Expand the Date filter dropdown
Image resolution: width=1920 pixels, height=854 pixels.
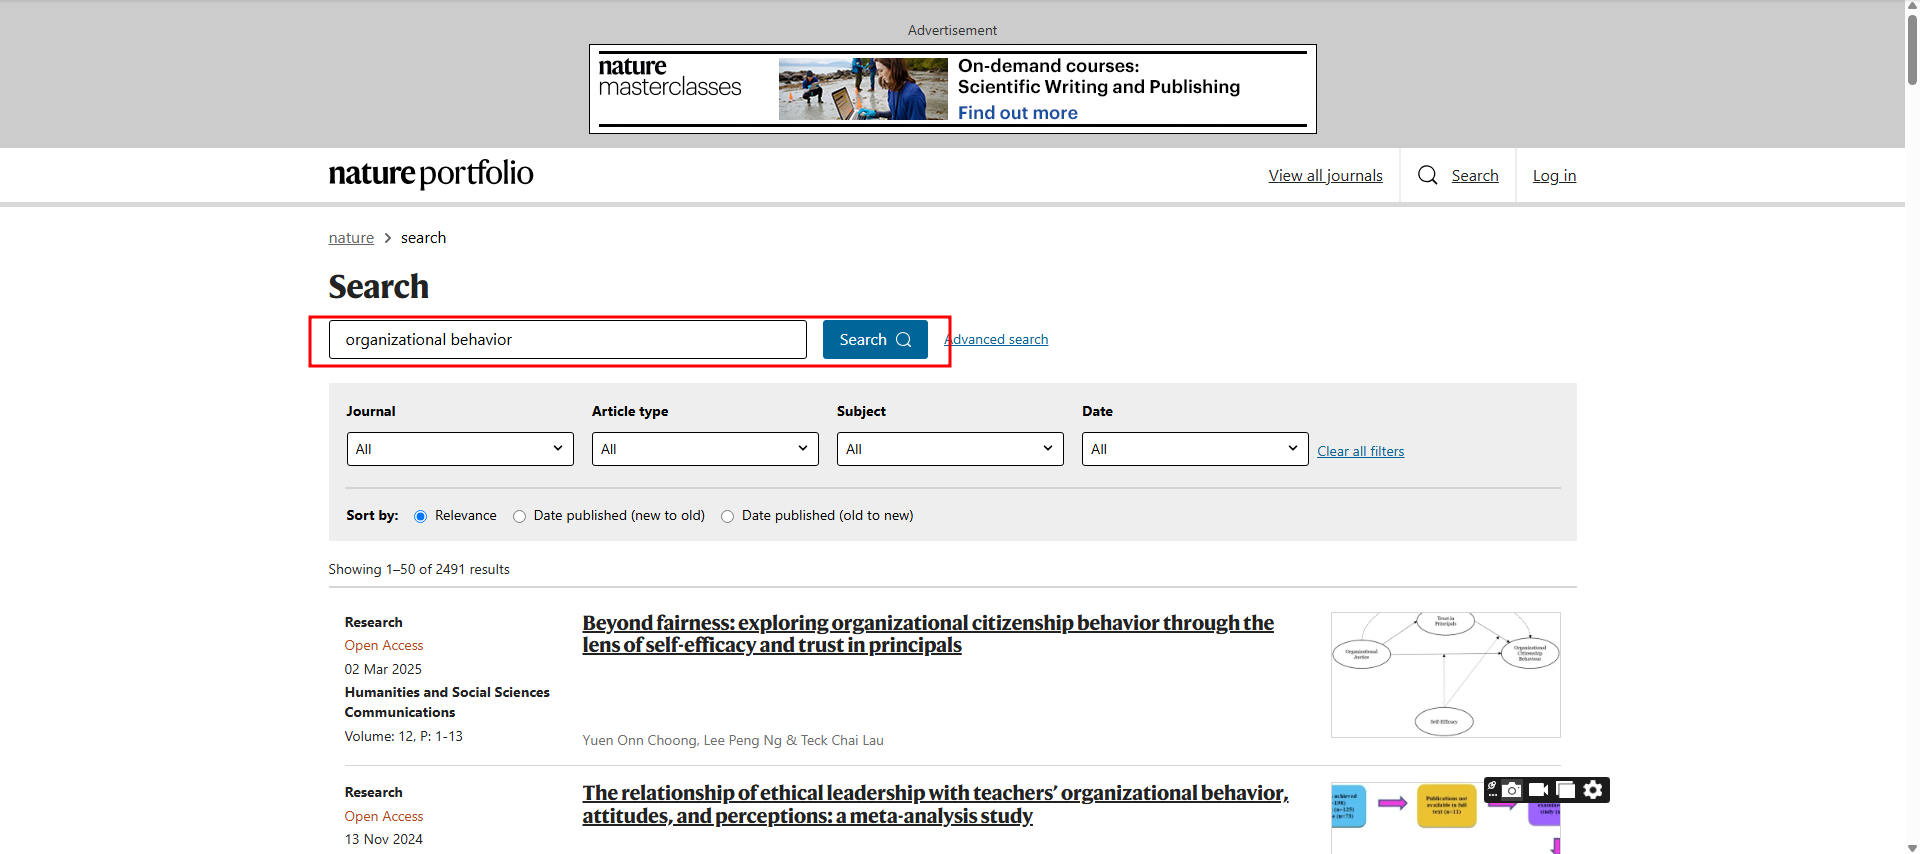1195,449
